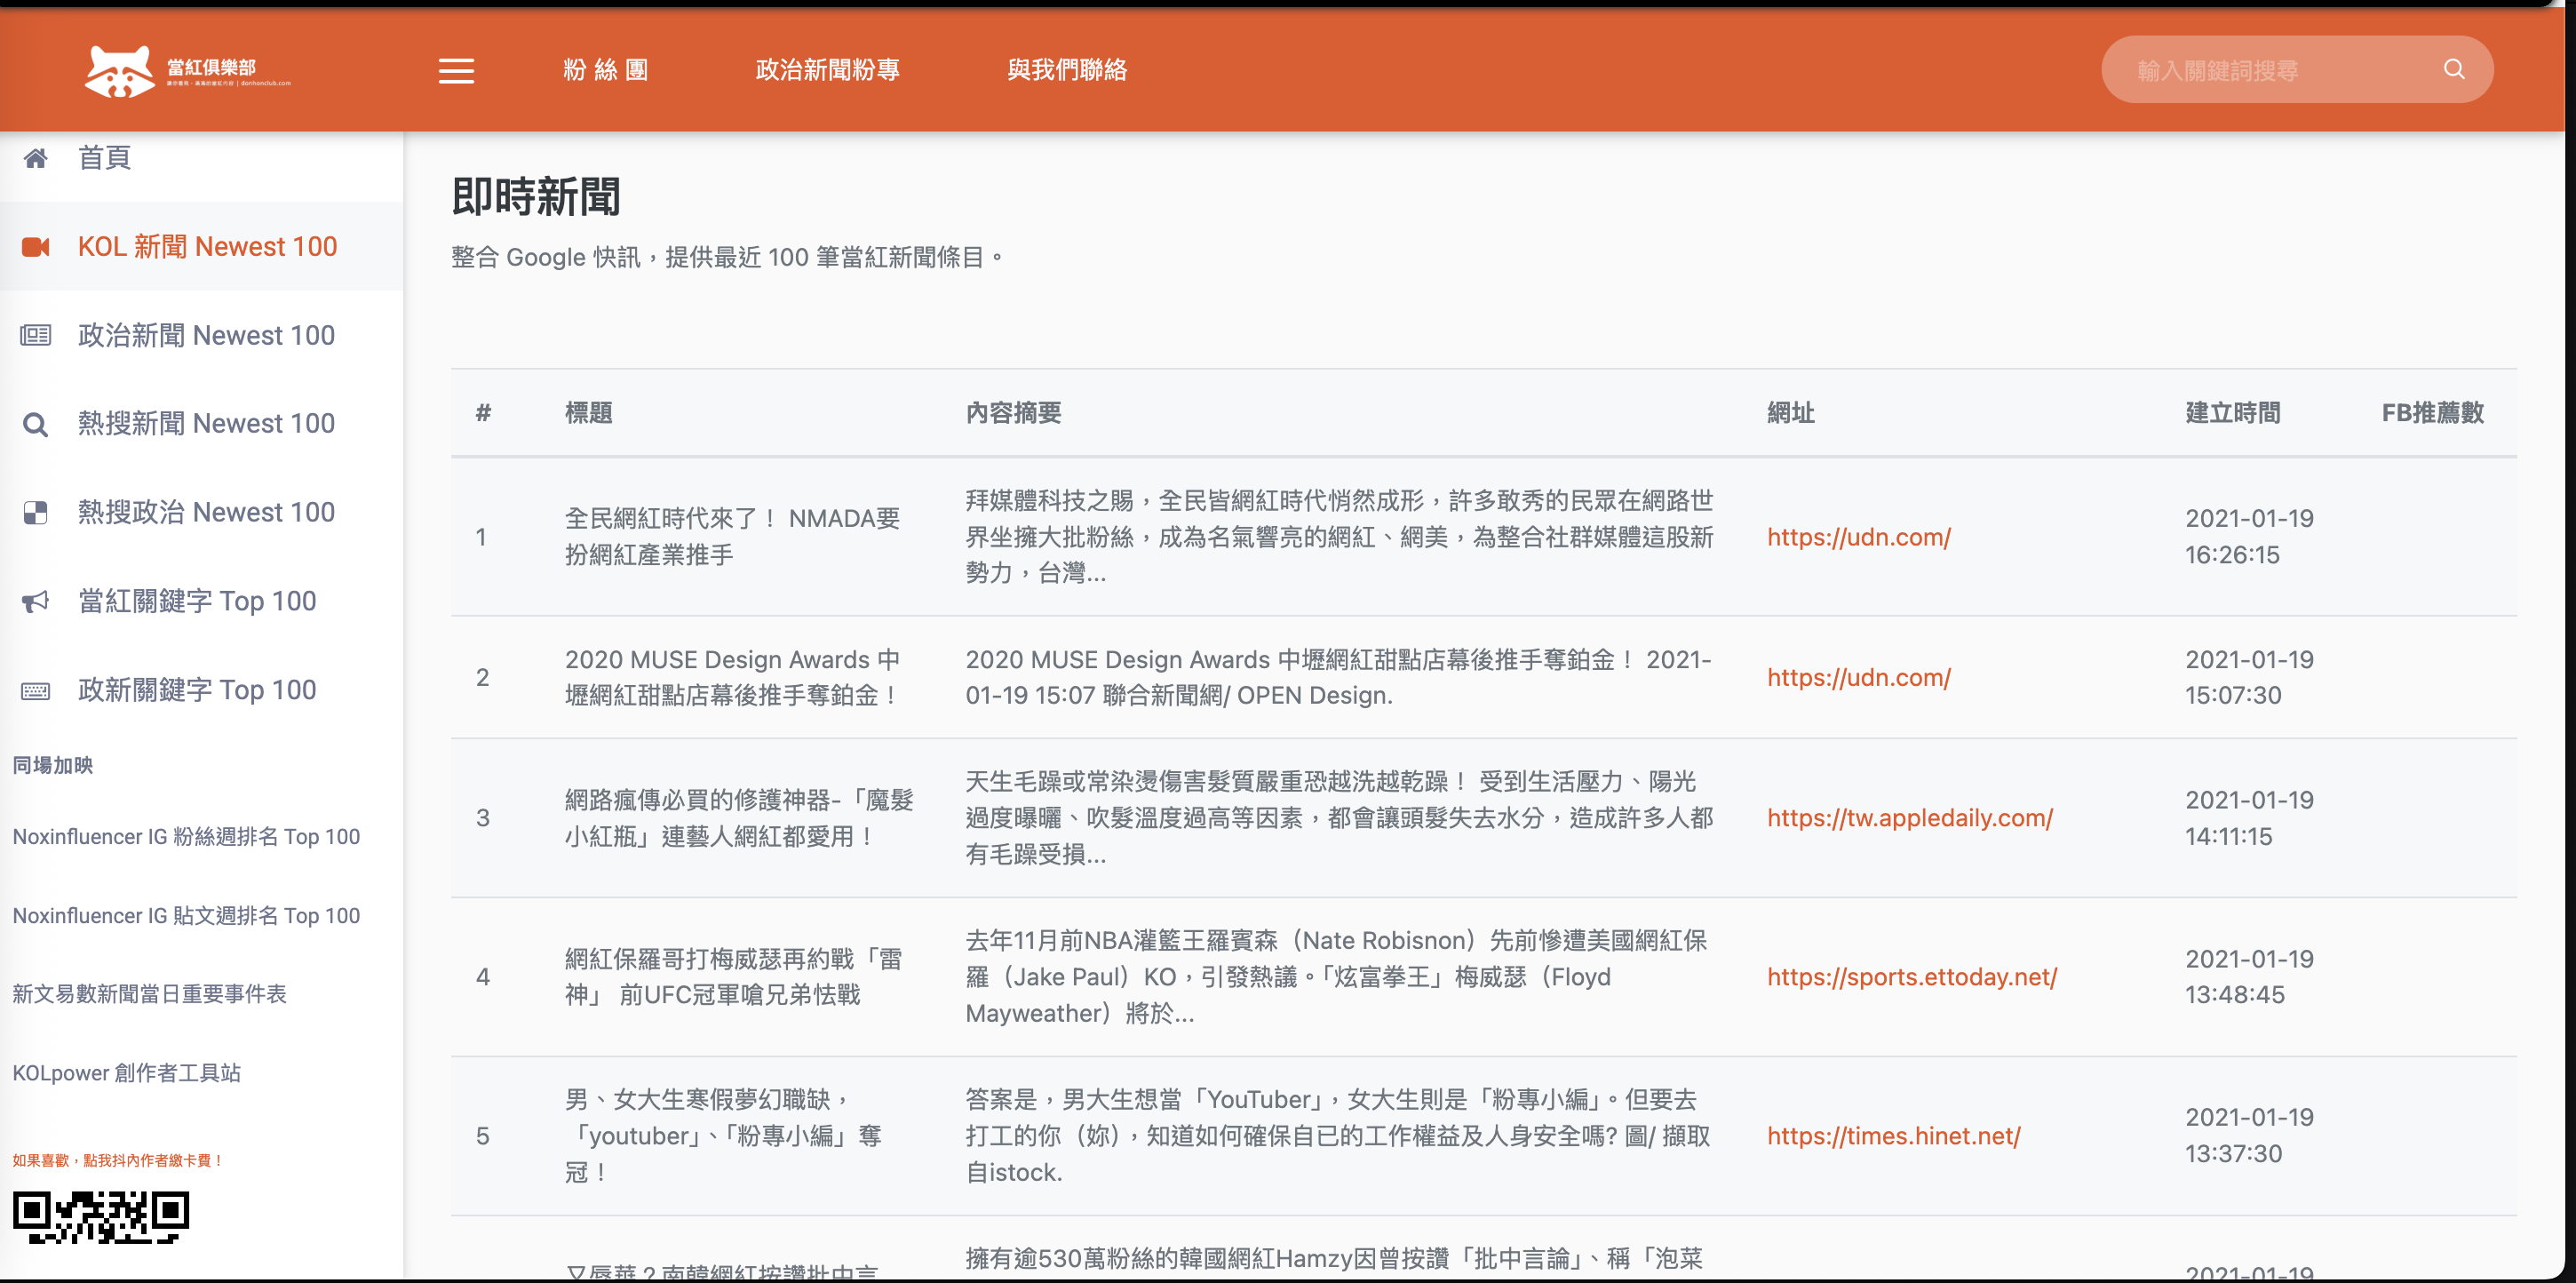Open KOLpower 創作者工具站 link
This screenshot has width=2576, height=1283.
click(x=127, y=1073)
